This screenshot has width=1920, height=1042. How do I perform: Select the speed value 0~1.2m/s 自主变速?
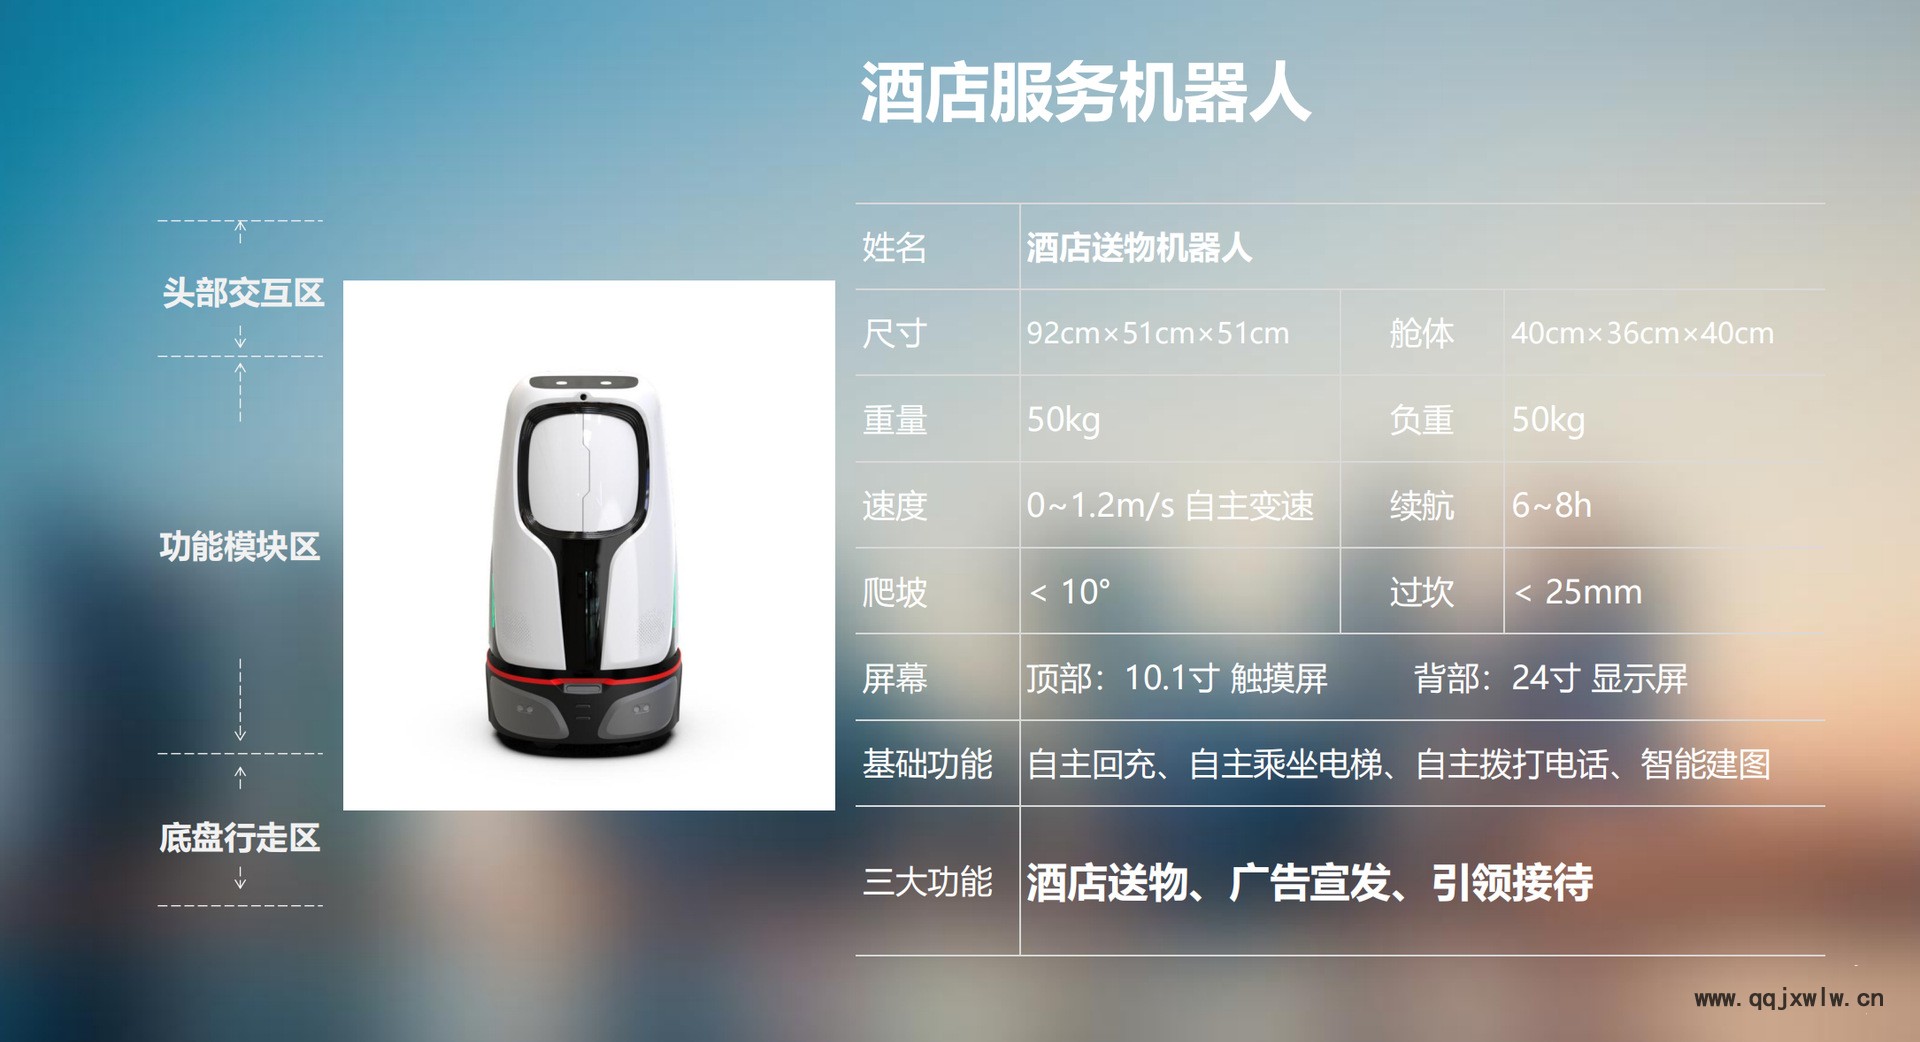click(x=1170, y=506)
